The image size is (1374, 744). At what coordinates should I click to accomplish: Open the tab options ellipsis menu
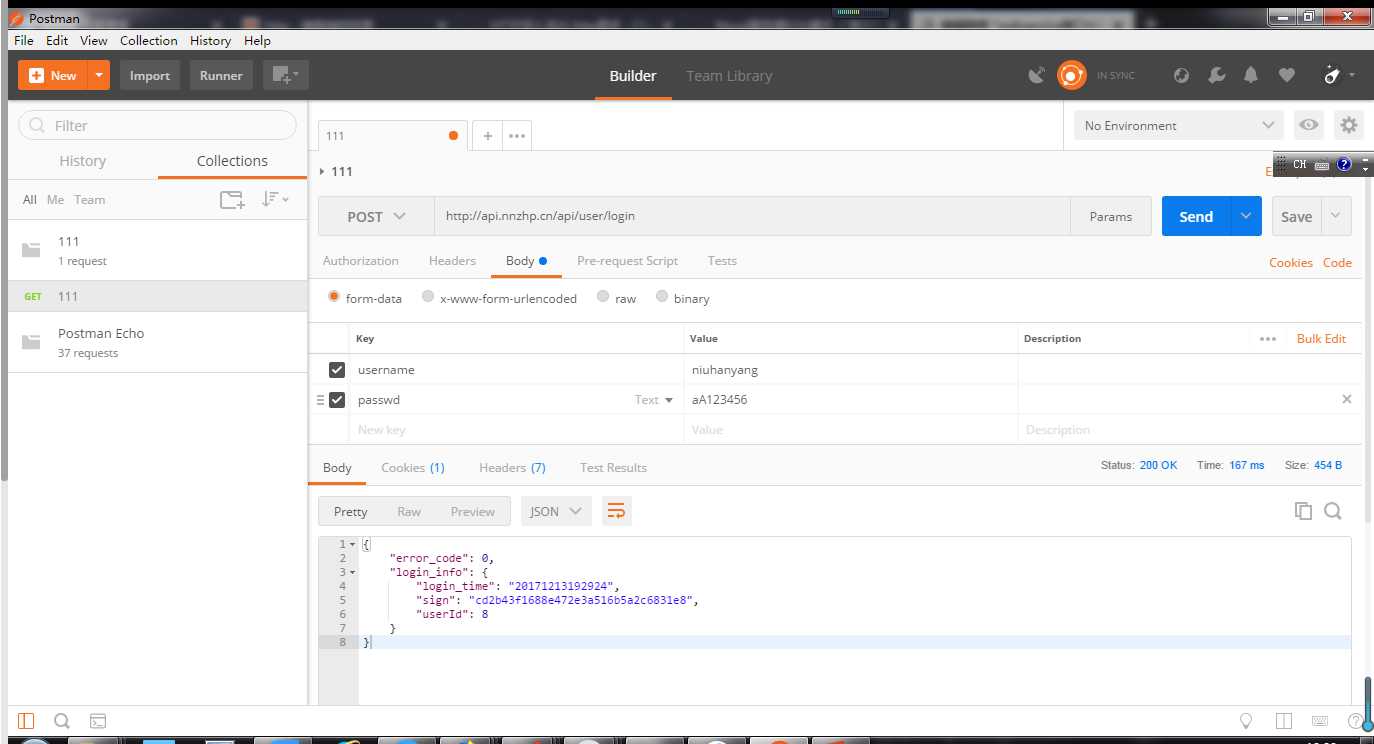point(517,136)
